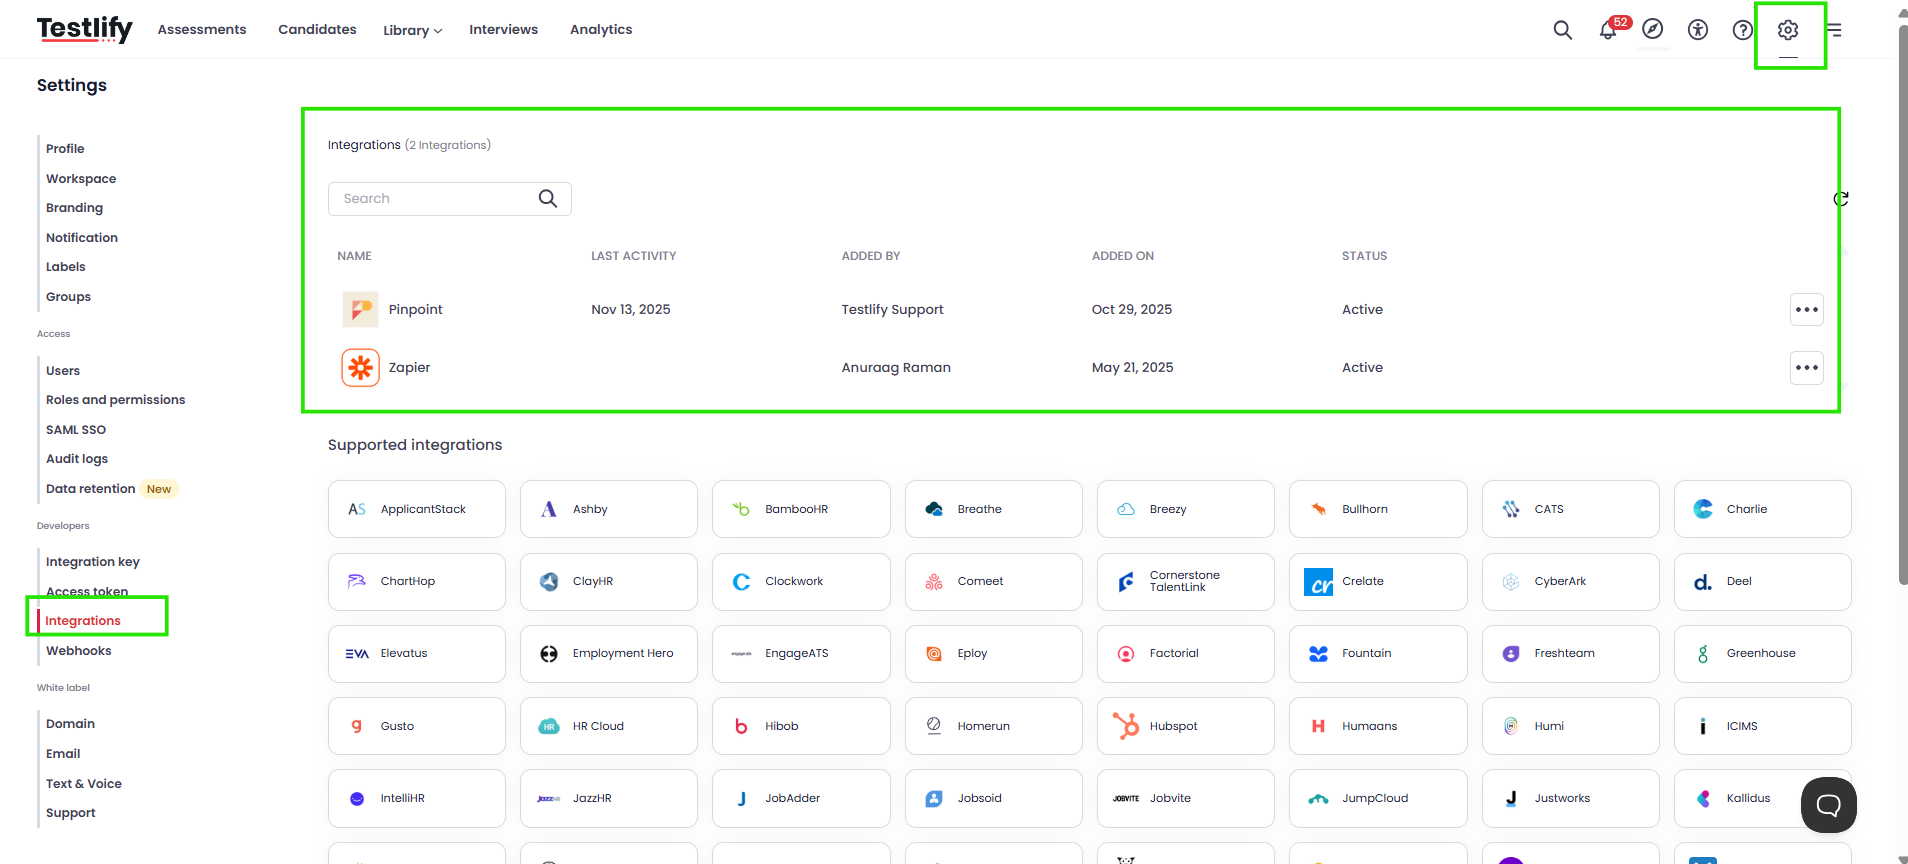Image resolution: width=1908 pixels, height=864 pixels.
Task: Open the chat support widget
Action: click(1829, 805)
